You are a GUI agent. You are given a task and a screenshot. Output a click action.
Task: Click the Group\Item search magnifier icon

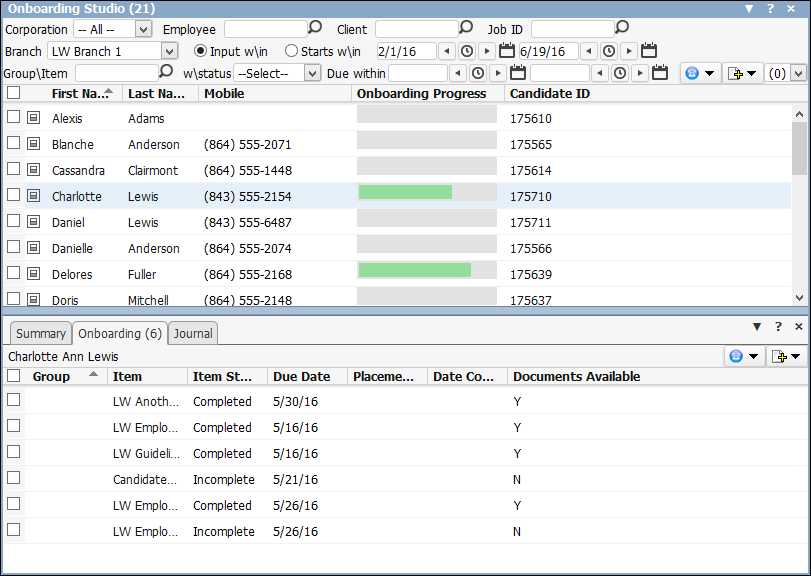pos(166,71)
